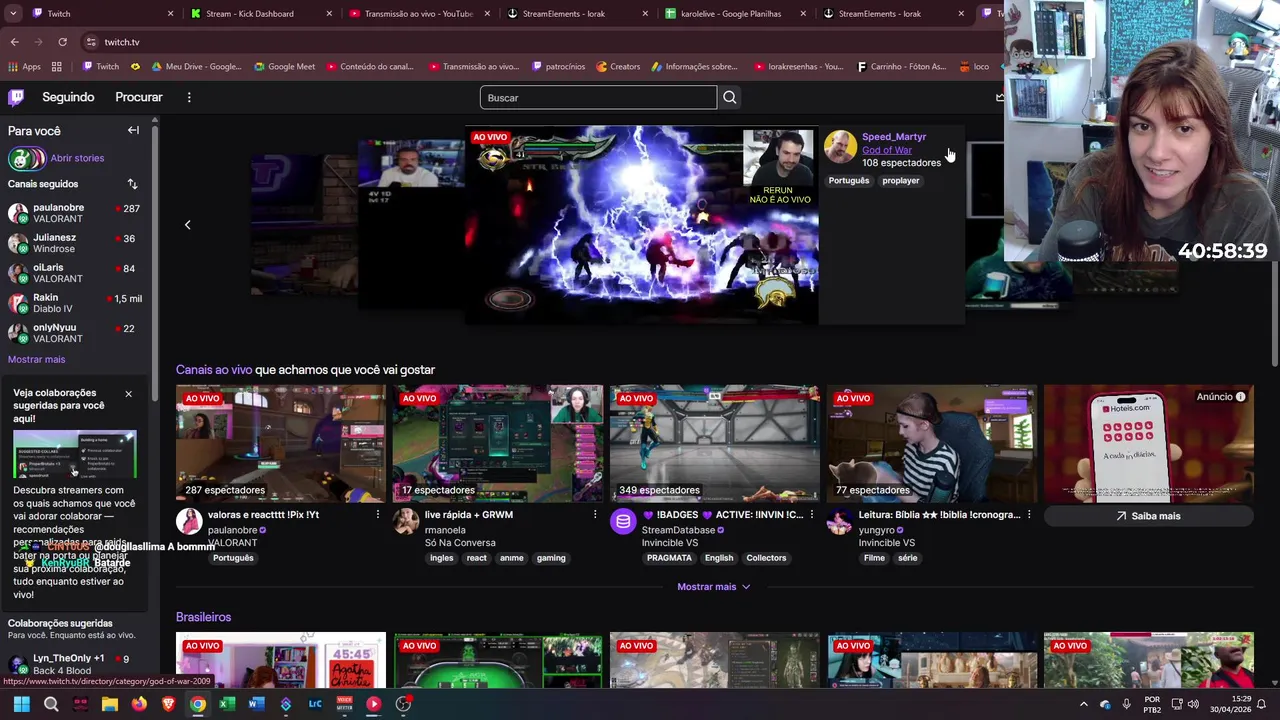The width and height of the screenshot is (1280, 720).
Task: Select the proplayer tag
Action: tap(901, 181)
